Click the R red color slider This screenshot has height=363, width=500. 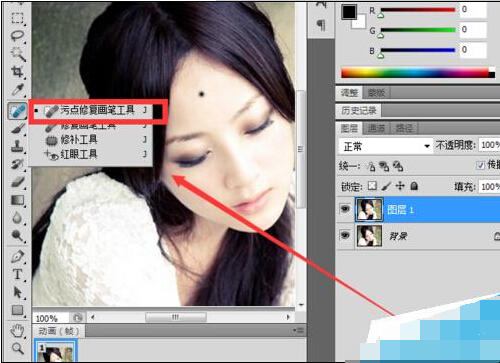point(418,10)
